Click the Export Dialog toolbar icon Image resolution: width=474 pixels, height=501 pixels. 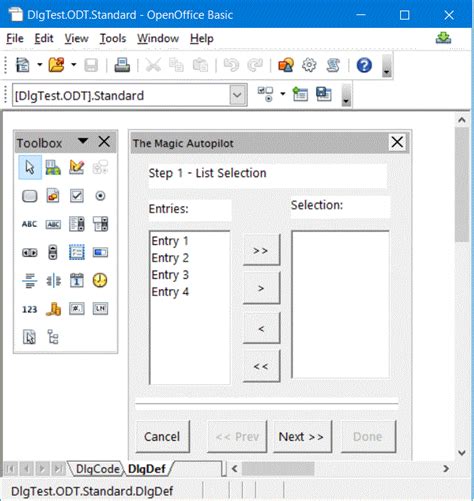tap(324, 94)
